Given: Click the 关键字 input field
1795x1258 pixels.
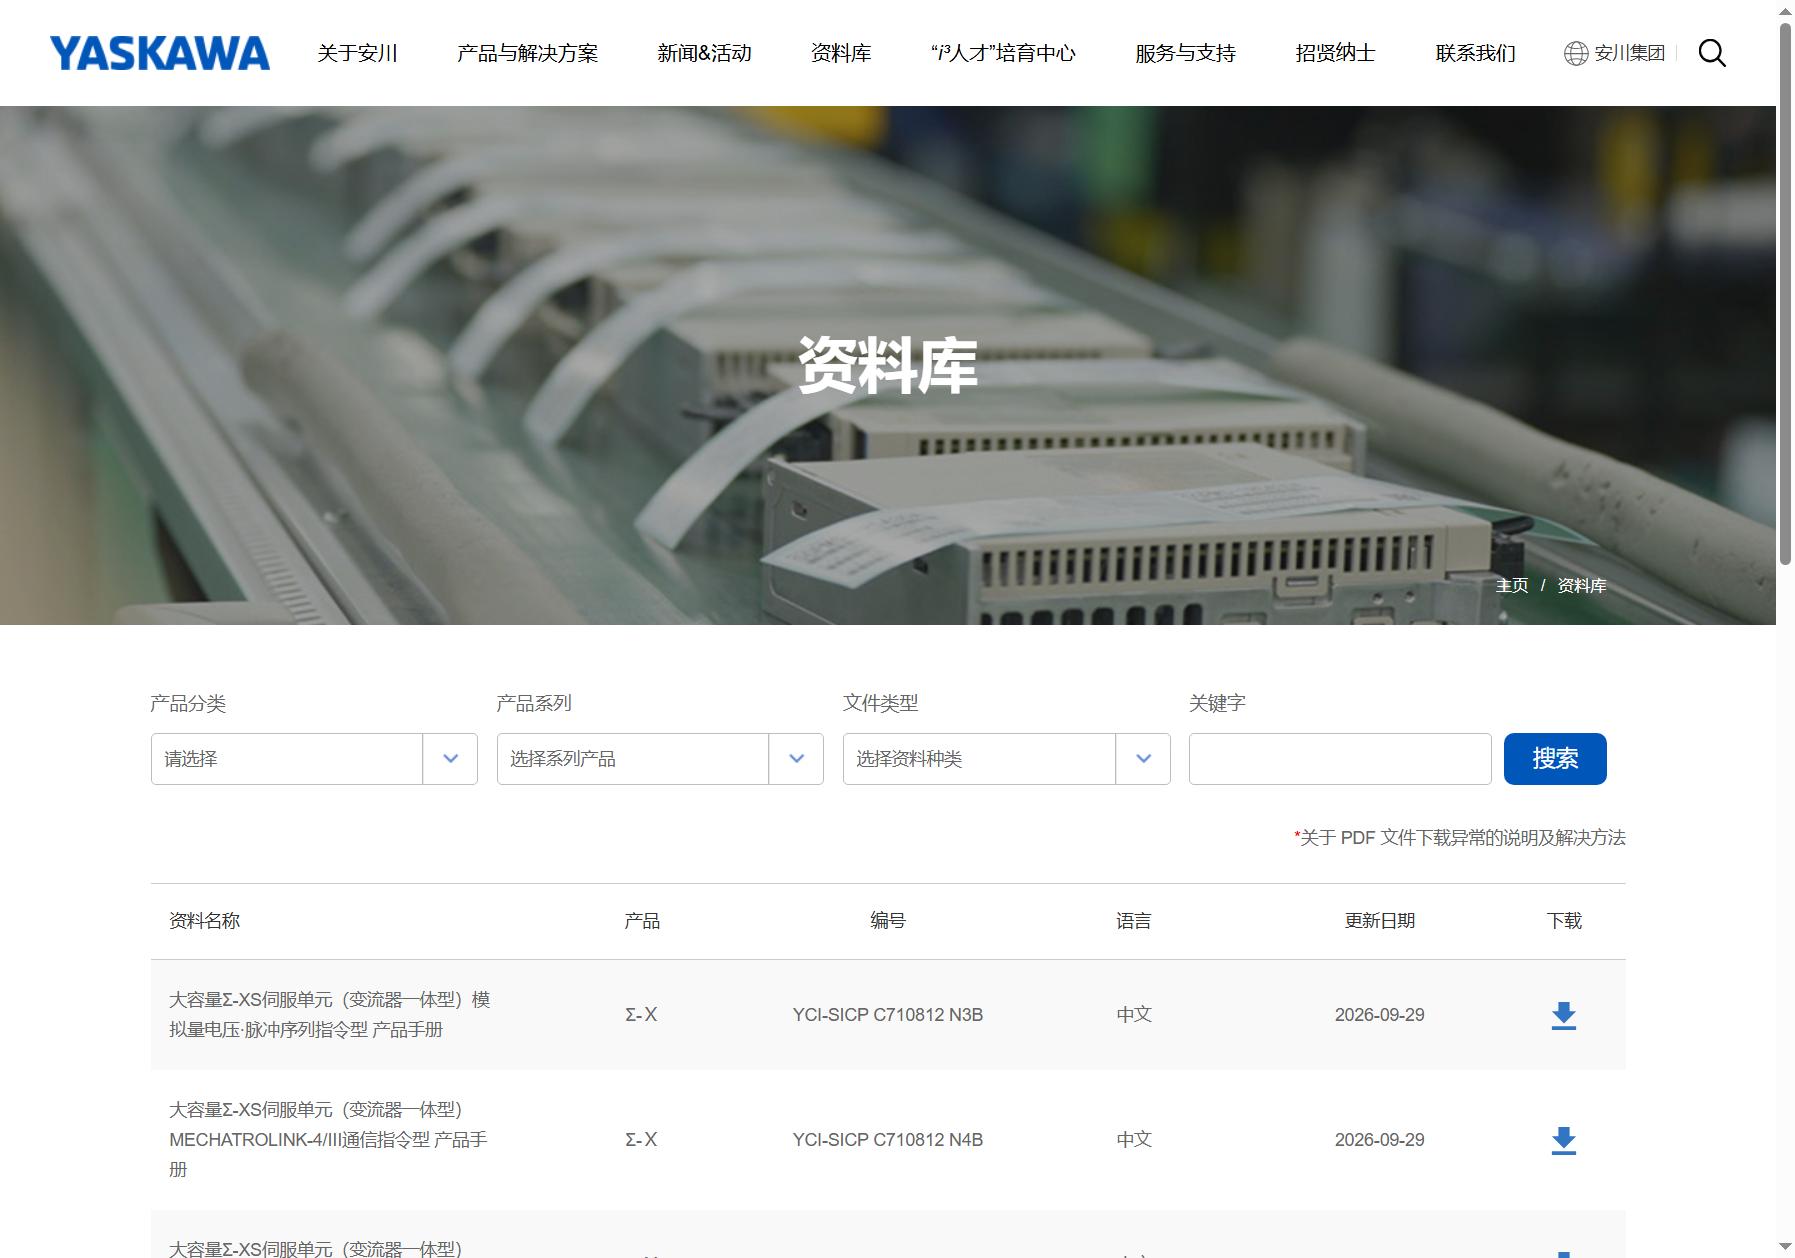Looking at the screenshot, I should 1340,759.
